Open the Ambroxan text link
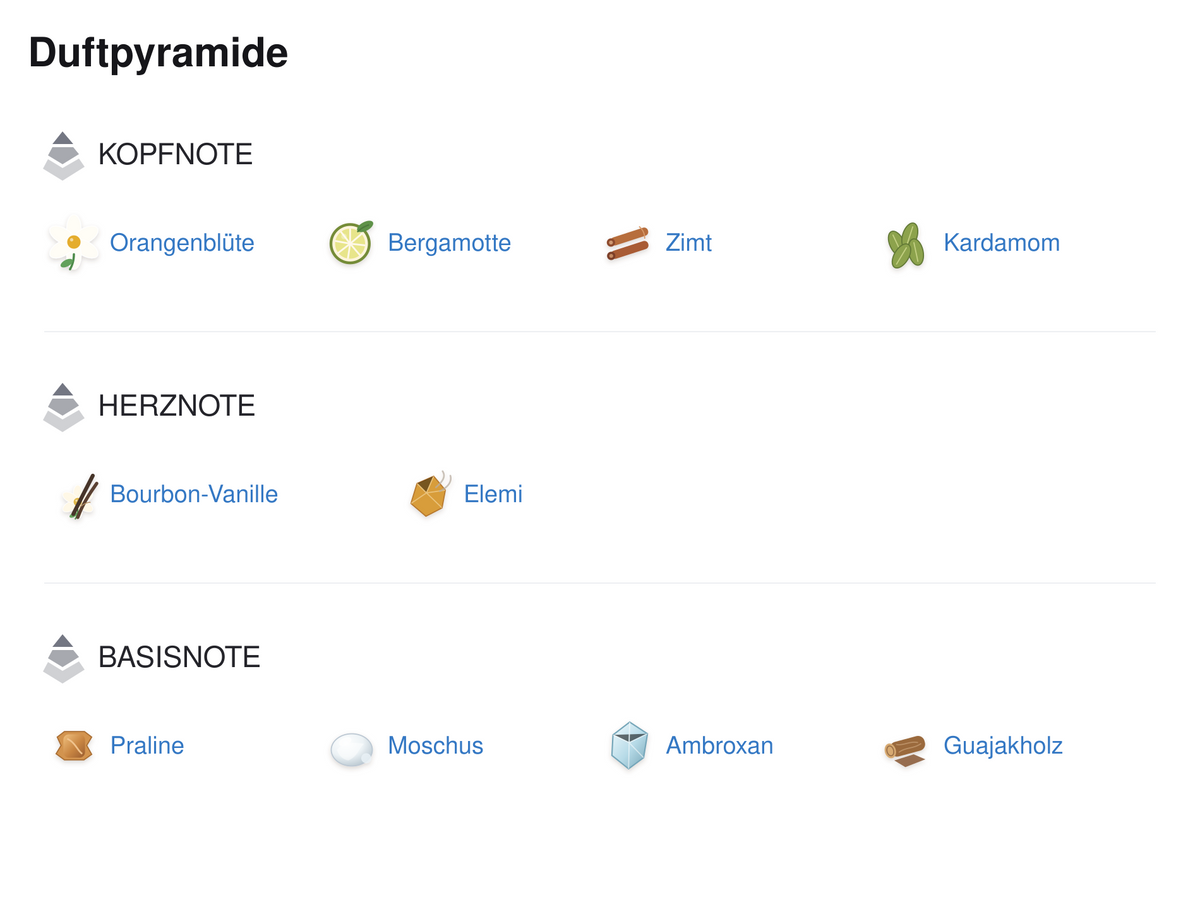This screenshot has width=1200, height=916. 719,746
